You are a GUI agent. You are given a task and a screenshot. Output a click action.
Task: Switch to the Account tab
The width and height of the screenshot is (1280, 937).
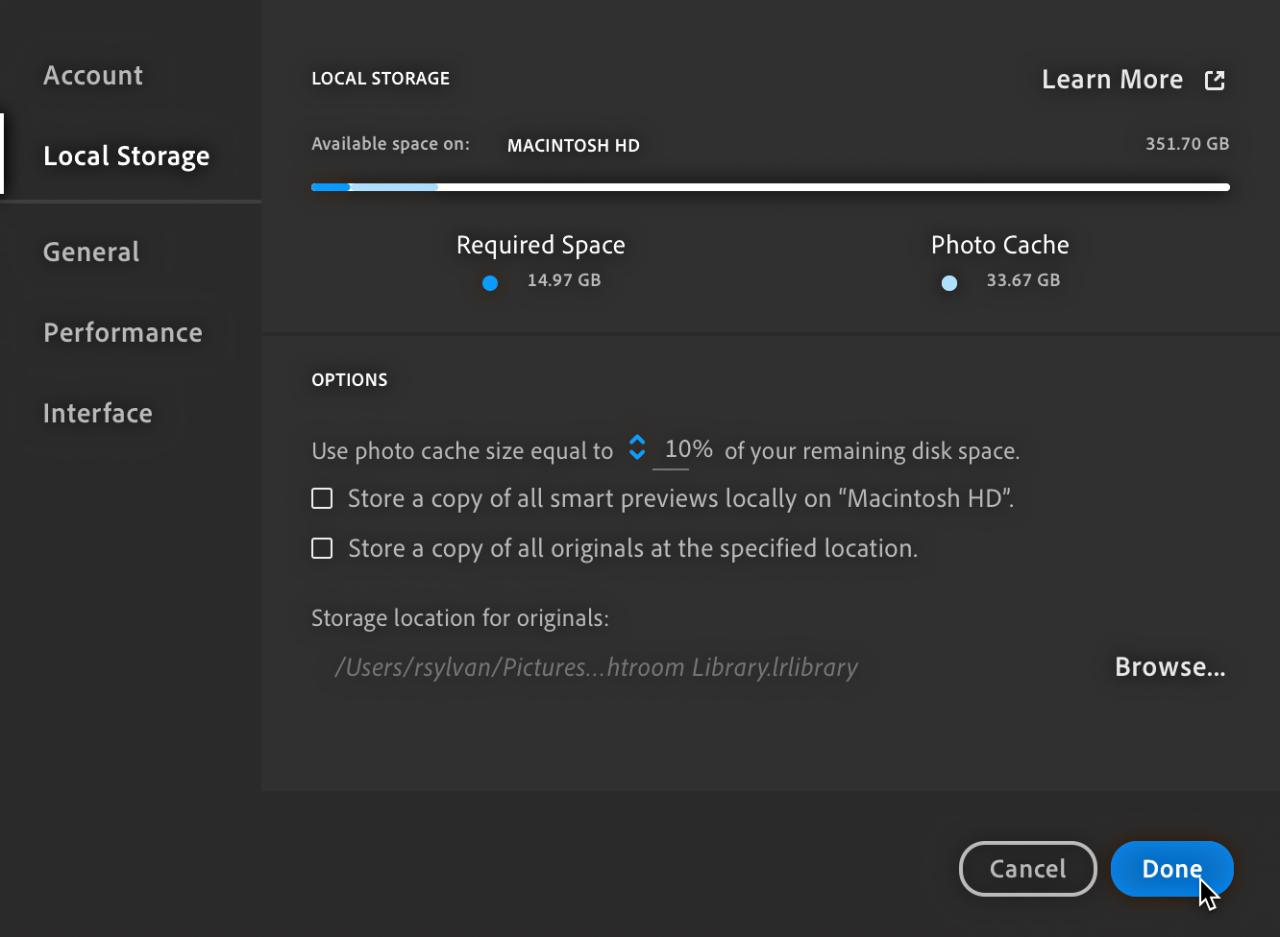(93, 75)
